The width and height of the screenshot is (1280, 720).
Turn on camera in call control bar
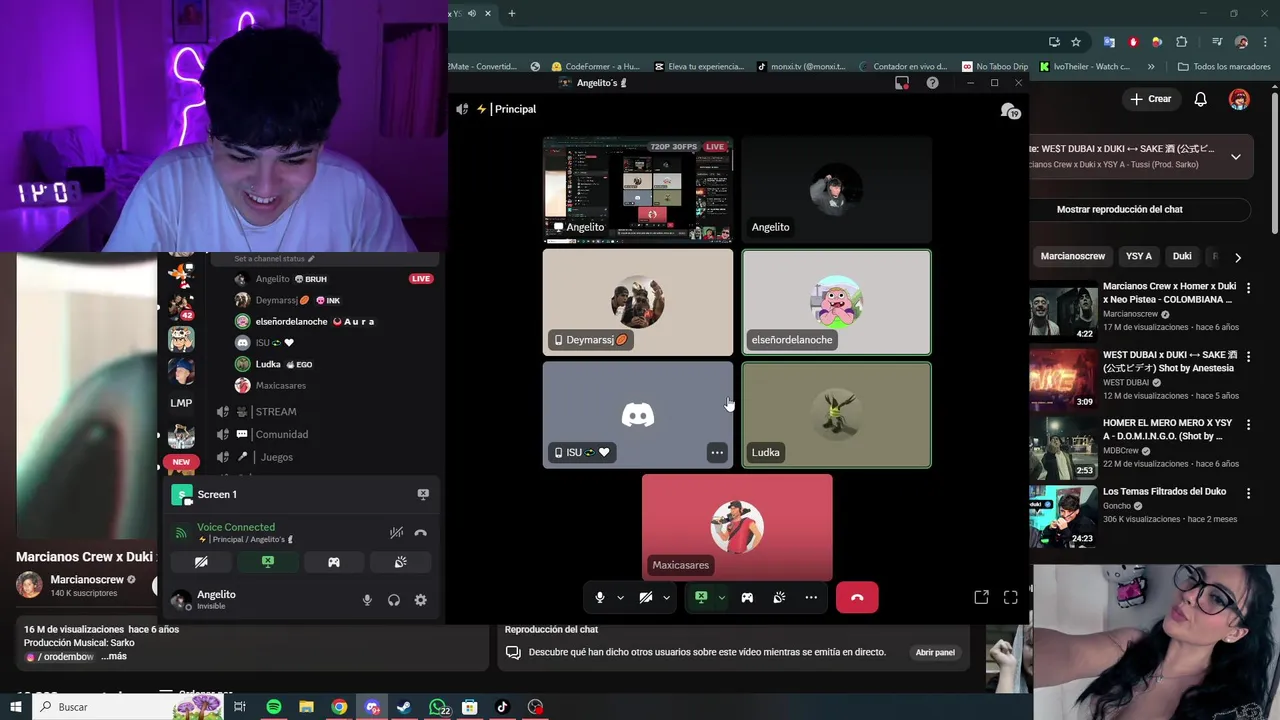coord(646,597)
